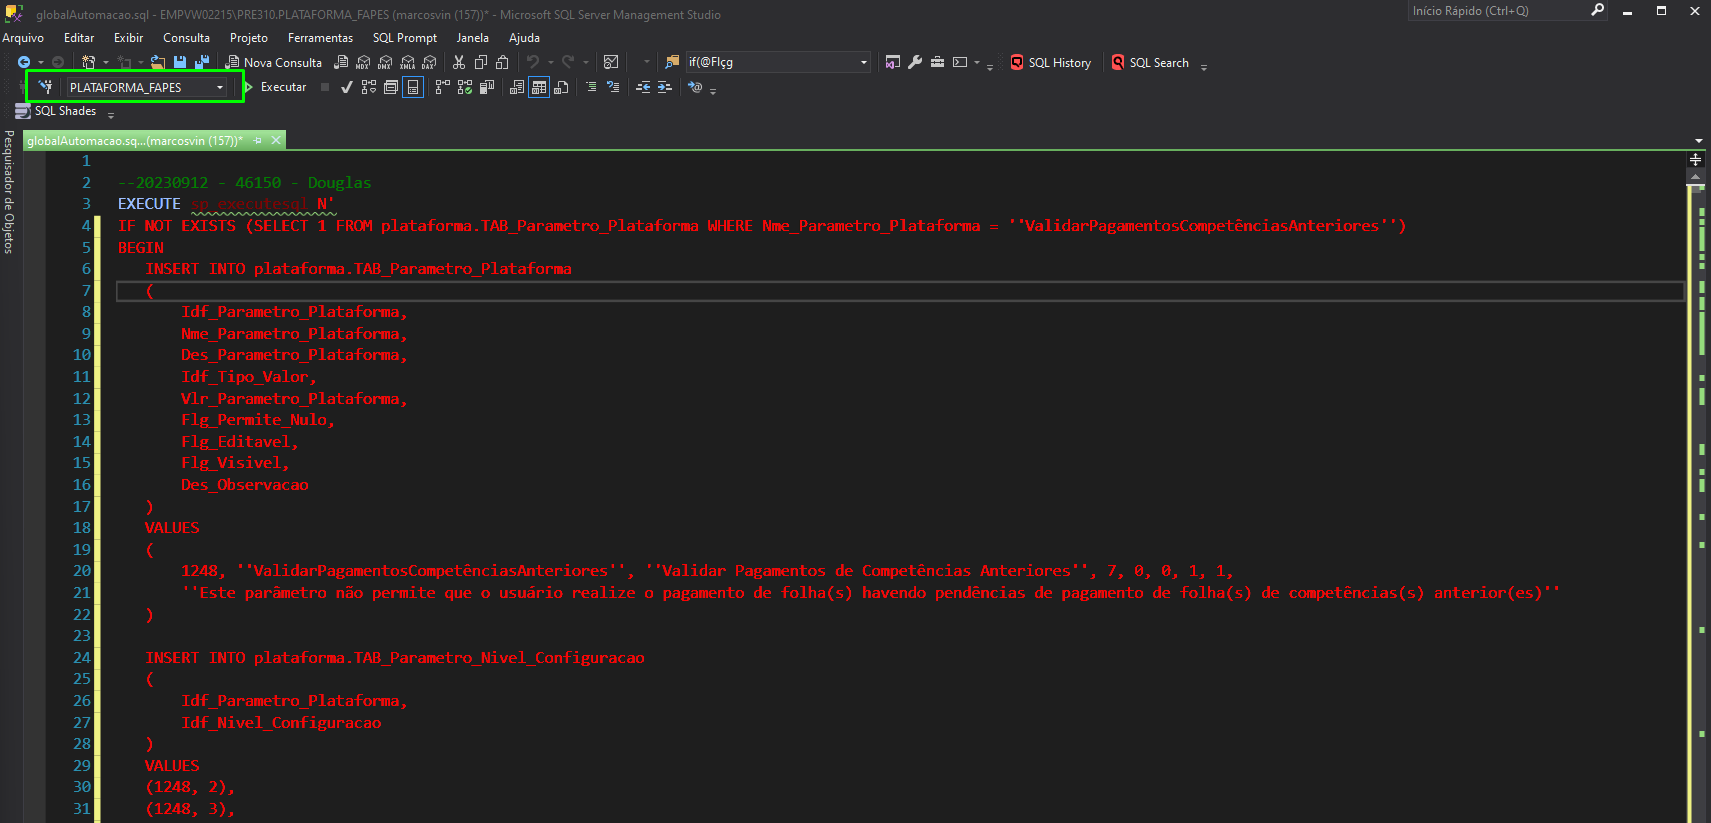
Task: Open the SQL History tool
Action: click(x=1051, y=62)
